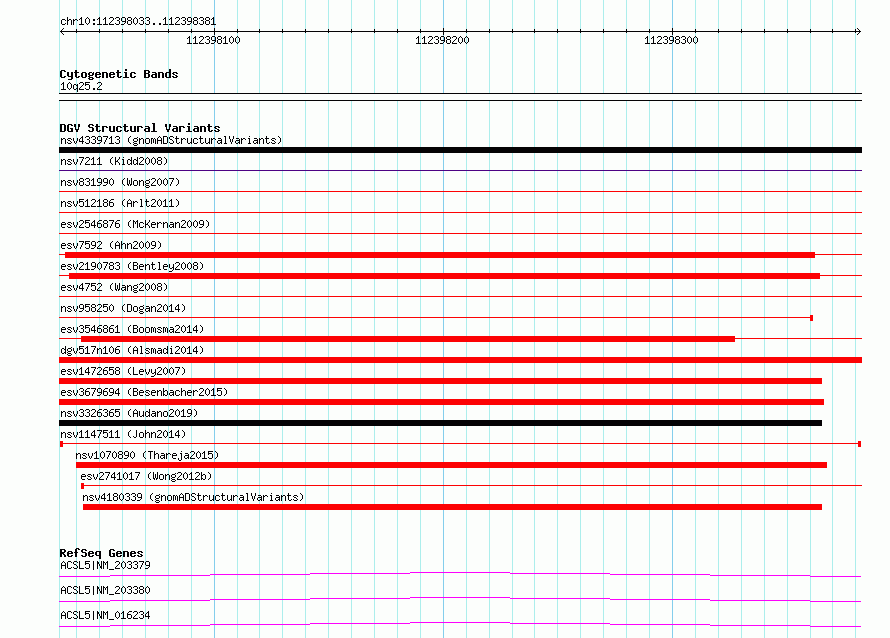The width and height of the screenshot is (890, 638).
Task: Click the red bar for esv3546861
Action: click(408, 339)
